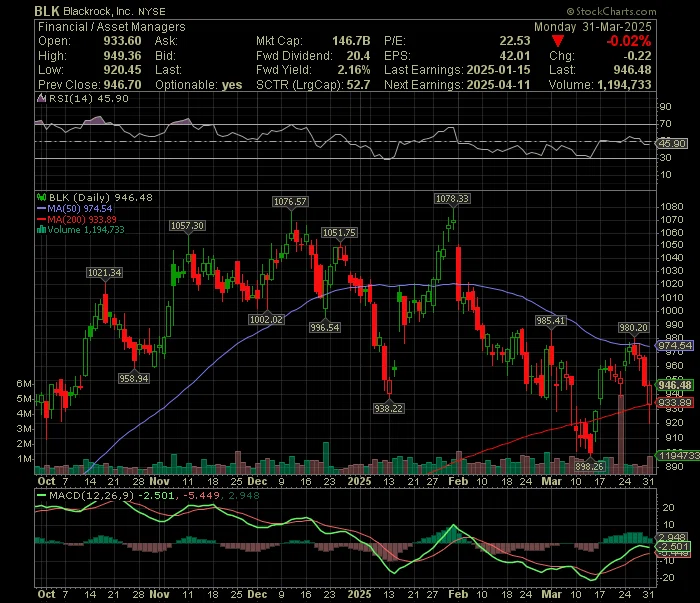Screen dimensions: 700x603
Task: Click the Dec label on price axis
Action: click(x=257, y=482)
